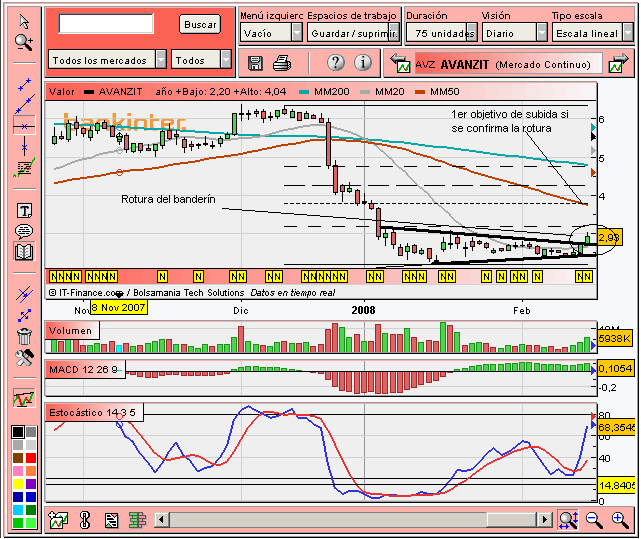
Task: Zoom in with the plus magnifier
Action: (620, 520)
